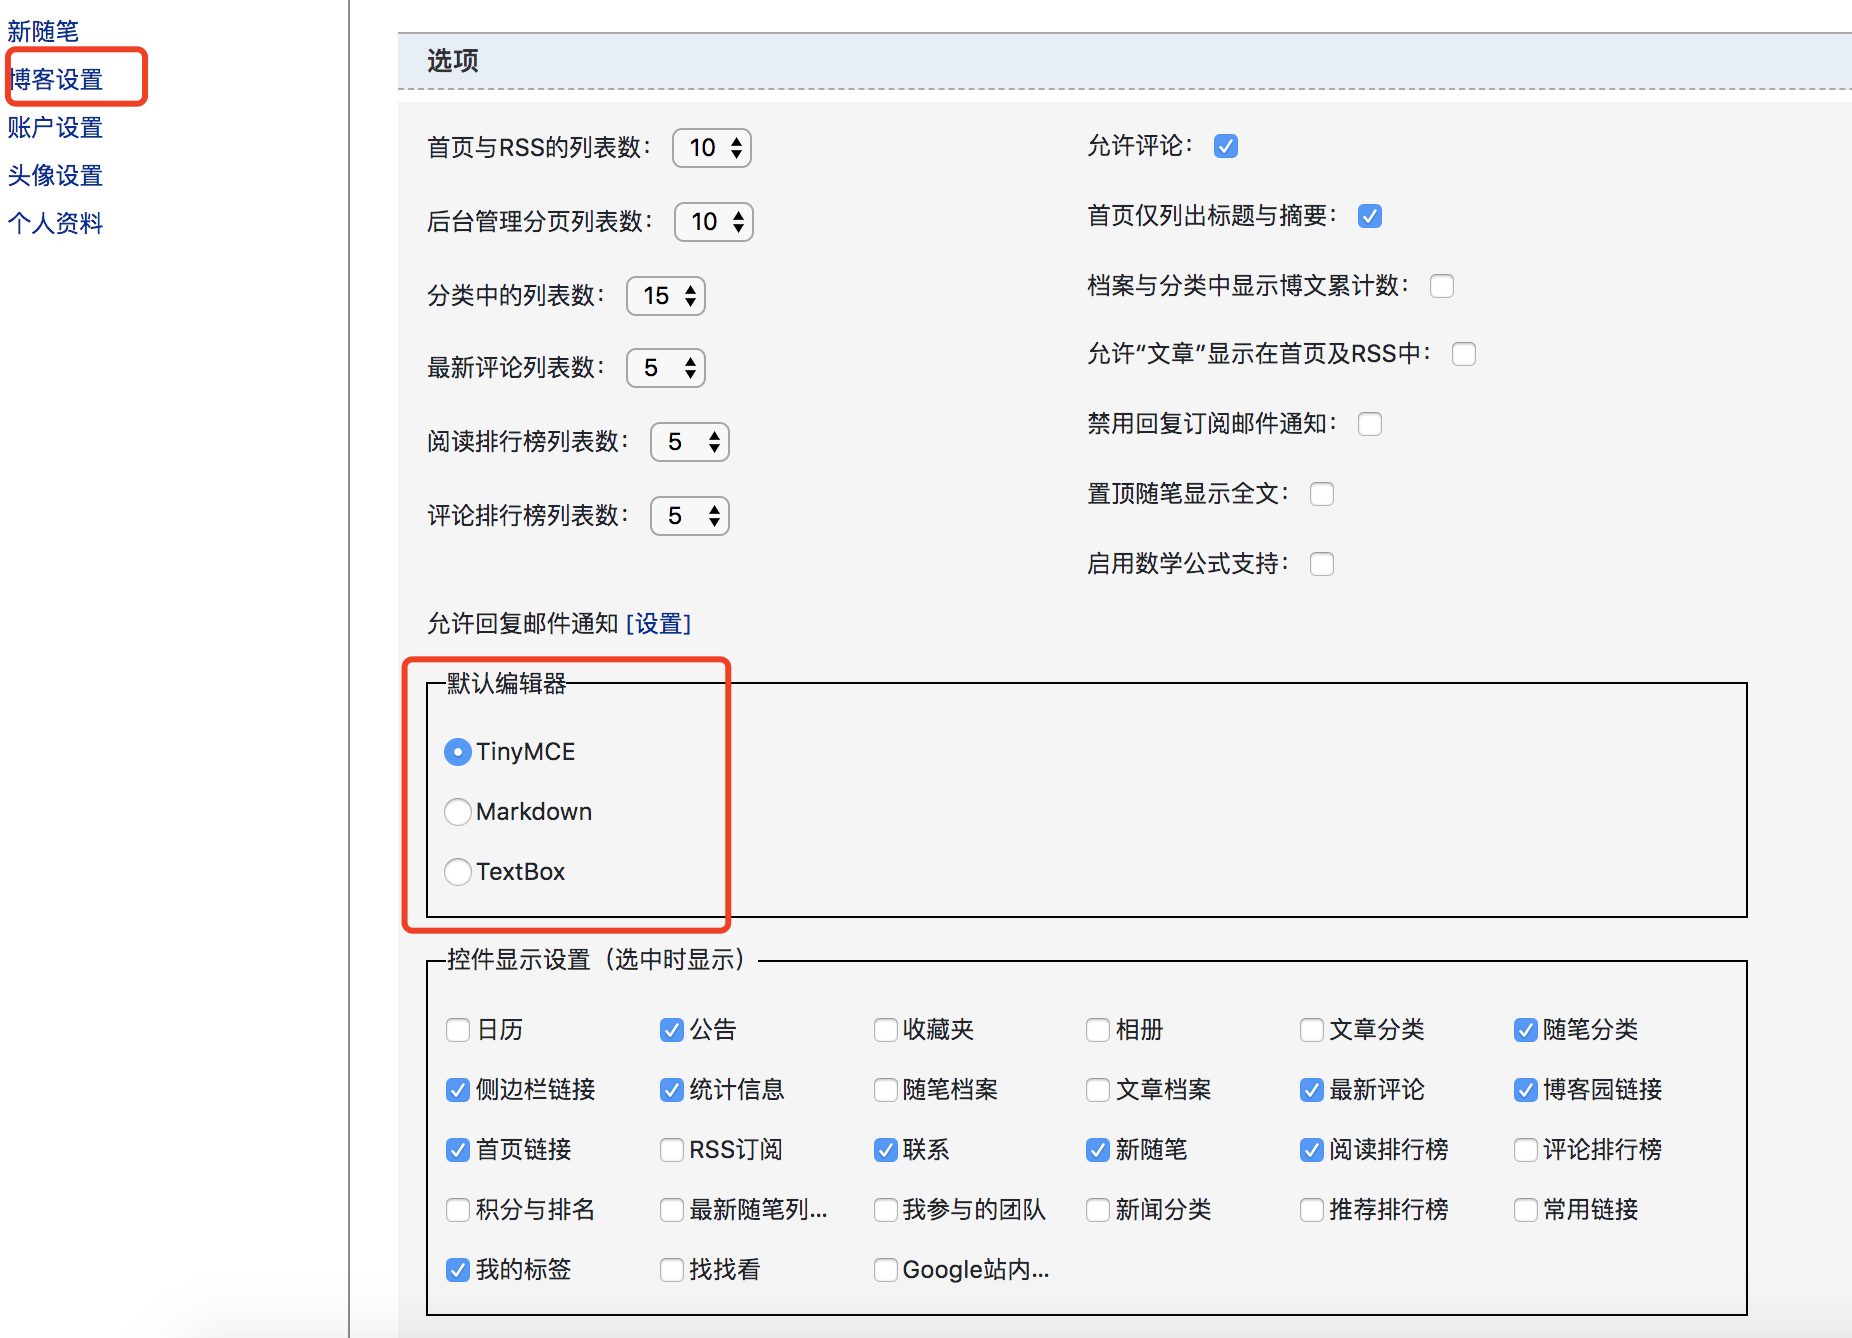Check 我参与的团队 widget option
The width and height of the screenshot is (1852, 1338).
coord(886,1210)
